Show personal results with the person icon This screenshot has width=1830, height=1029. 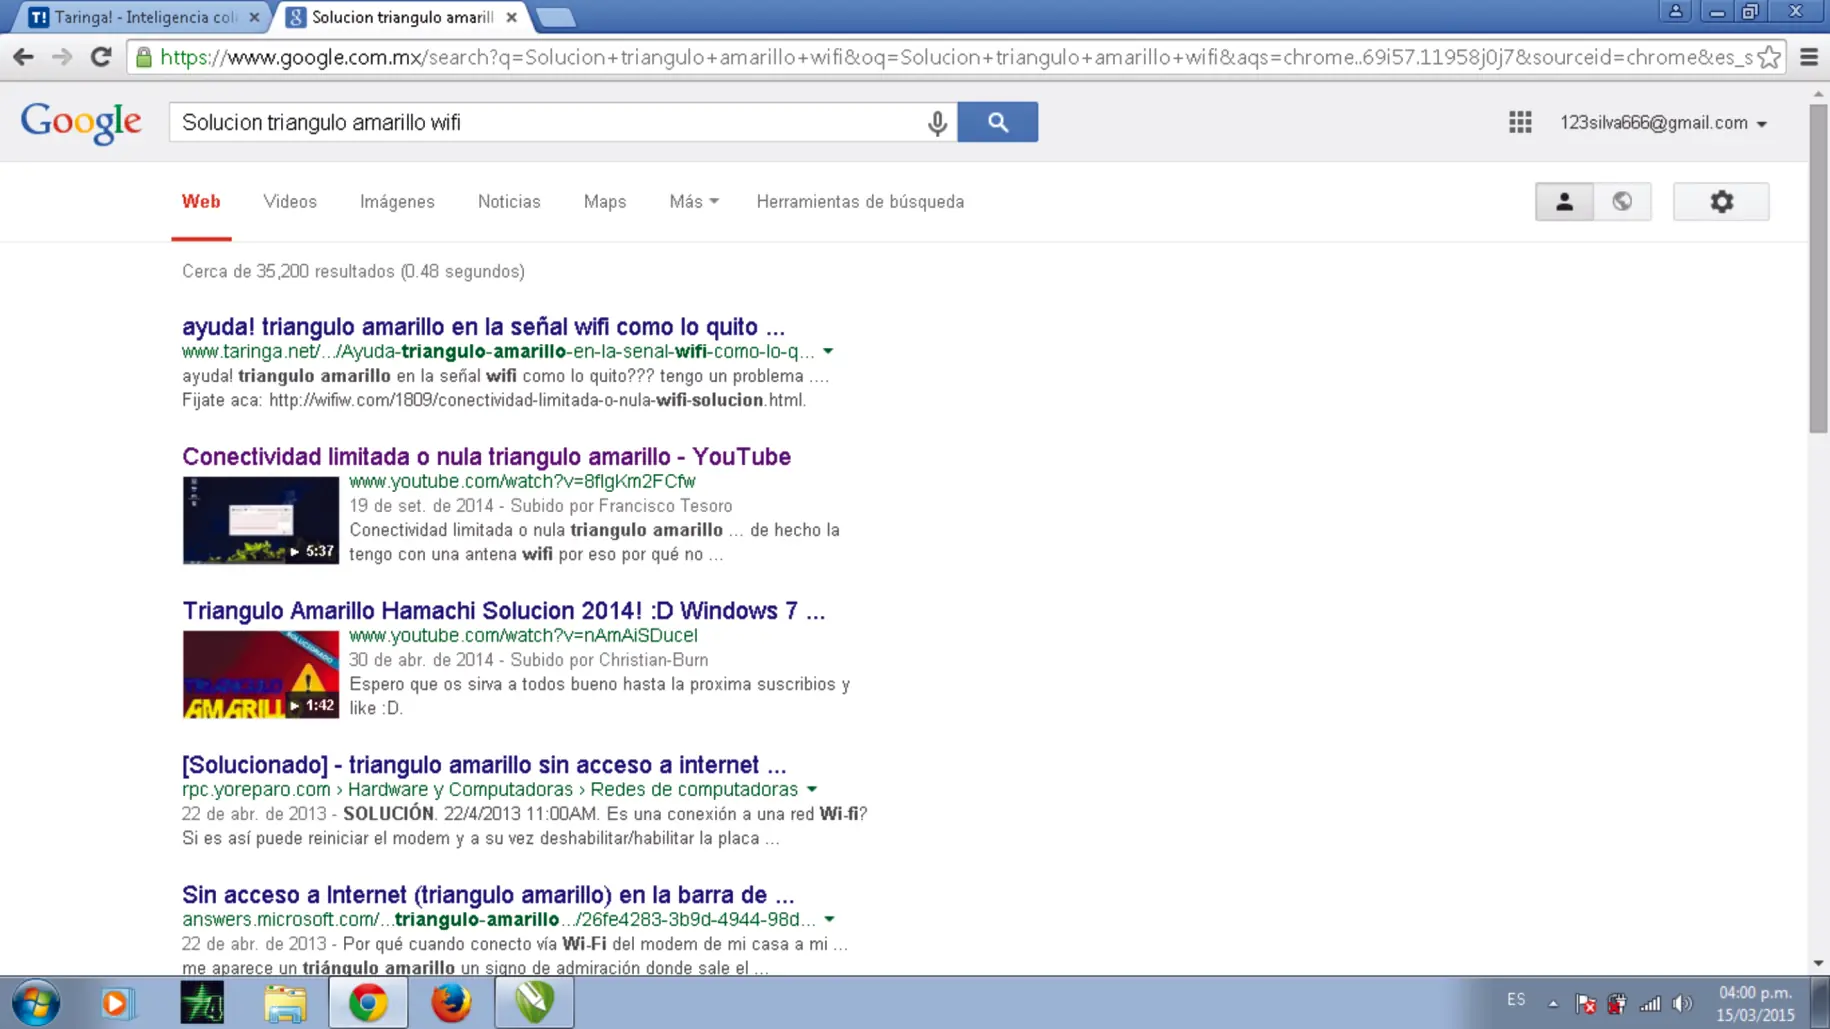click(1564, 201)
